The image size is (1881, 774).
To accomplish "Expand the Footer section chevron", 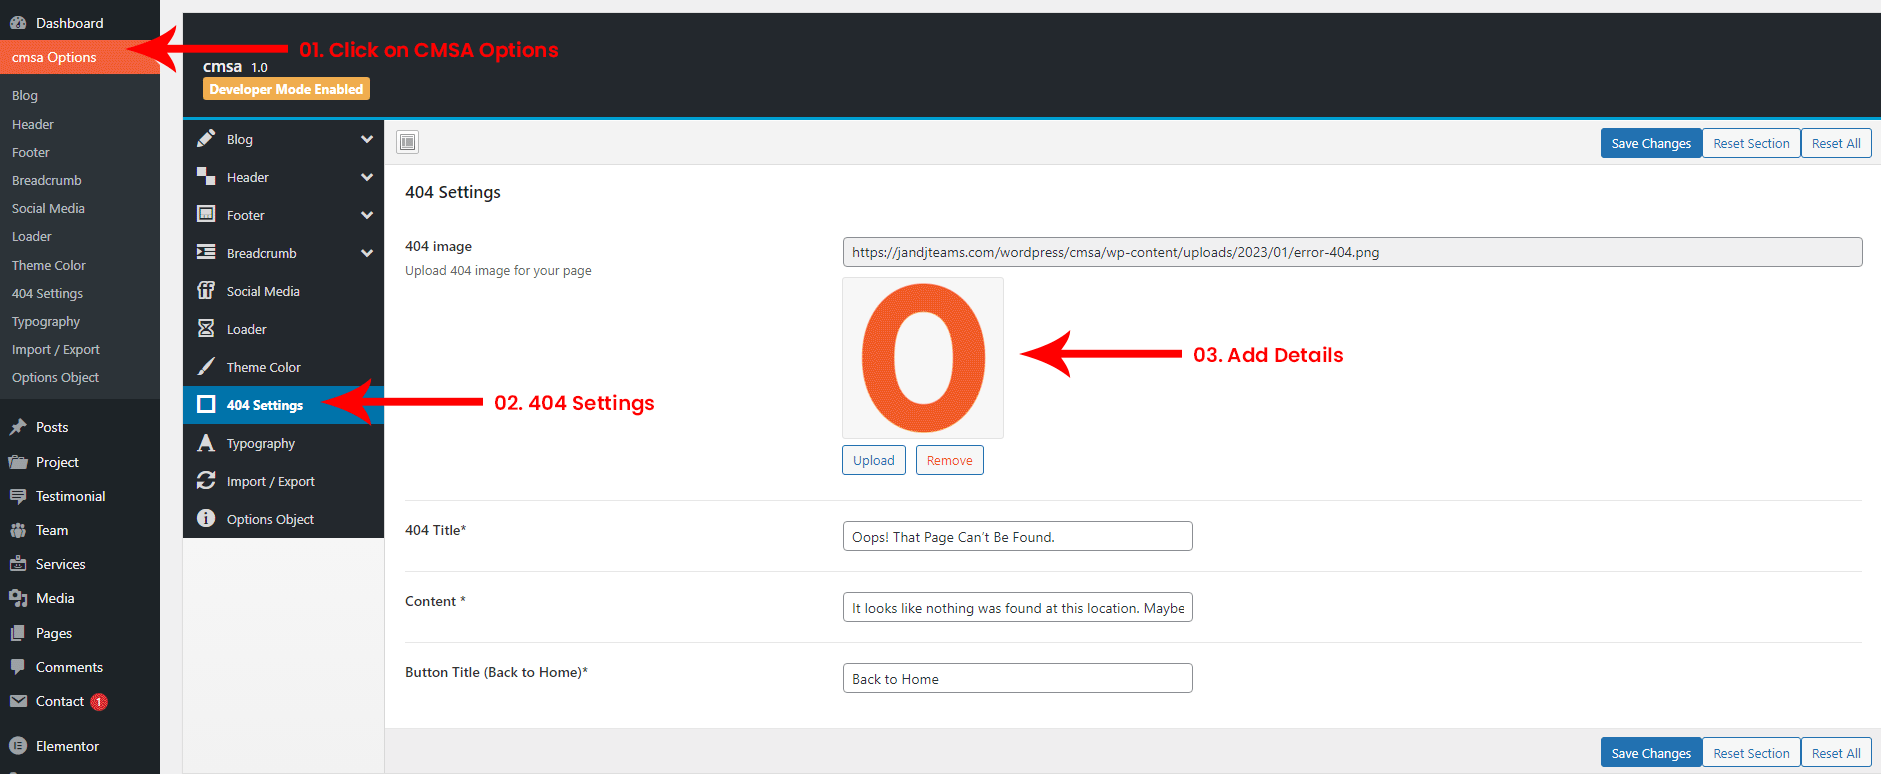I will click(x=367, y=215).
